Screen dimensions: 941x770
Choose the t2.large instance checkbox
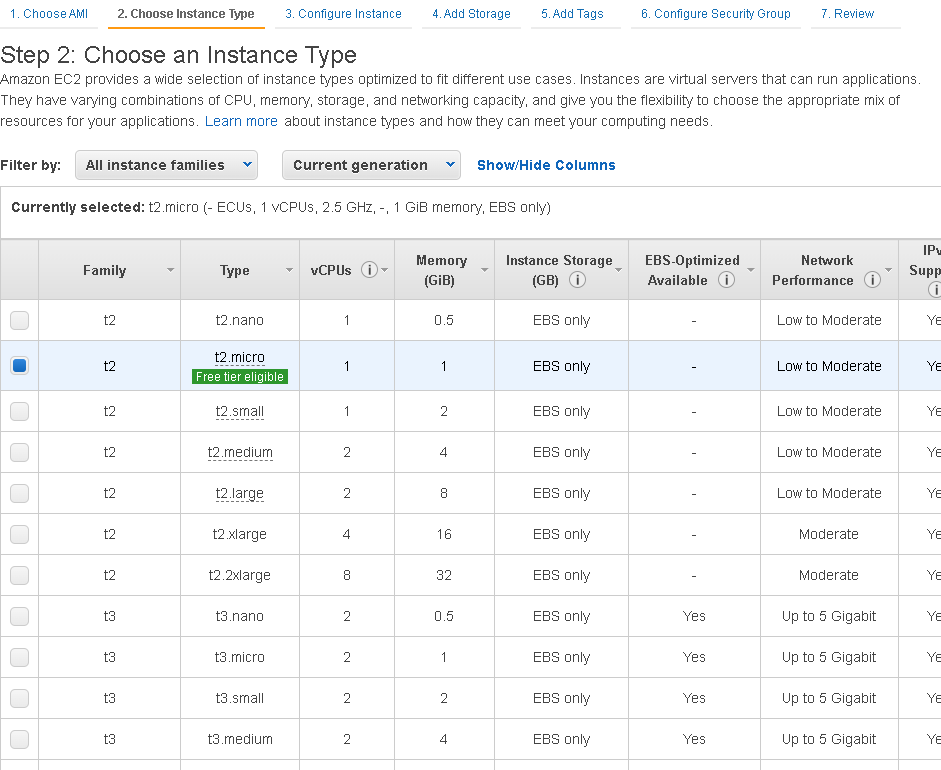click(19, 493)
